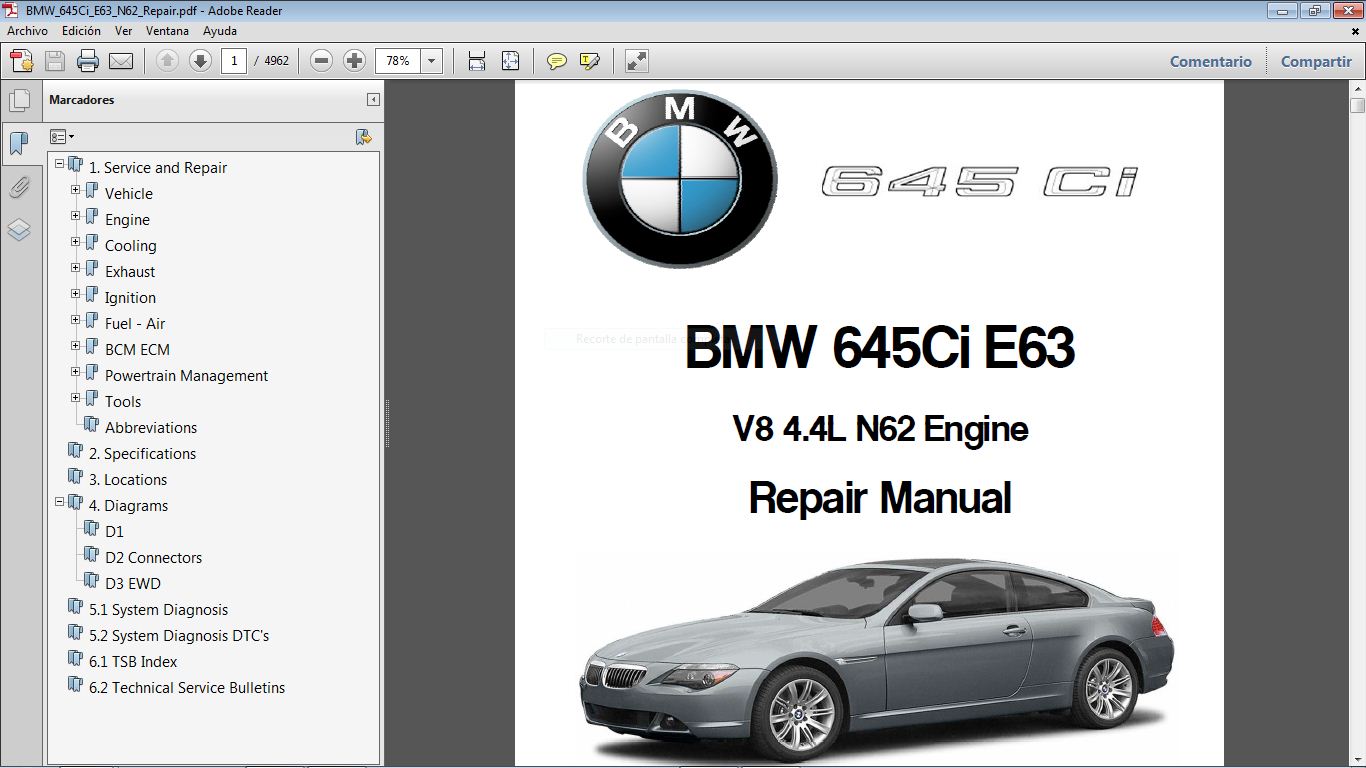Viewport: 1366px width, 768px height.
Task: Select the 5.1 System Diagnosis bookmark
Action: [158, 610]
